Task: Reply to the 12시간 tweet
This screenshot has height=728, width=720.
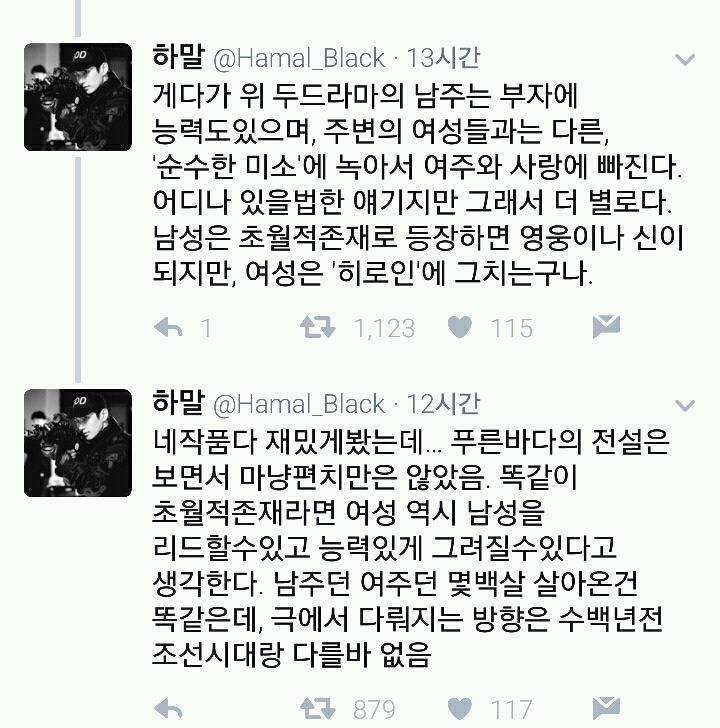Action: click(168, 709)
